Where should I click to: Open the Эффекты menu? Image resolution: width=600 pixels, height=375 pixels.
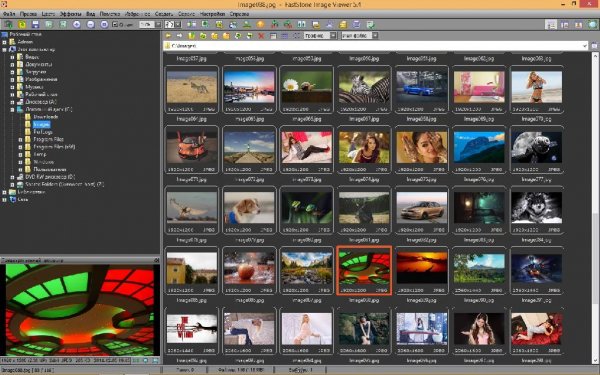click(70, 14)
